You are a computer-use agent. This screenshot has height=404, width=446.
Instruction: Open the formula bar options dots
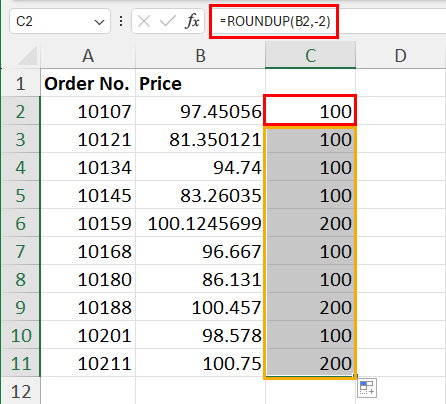pos(121,22)
